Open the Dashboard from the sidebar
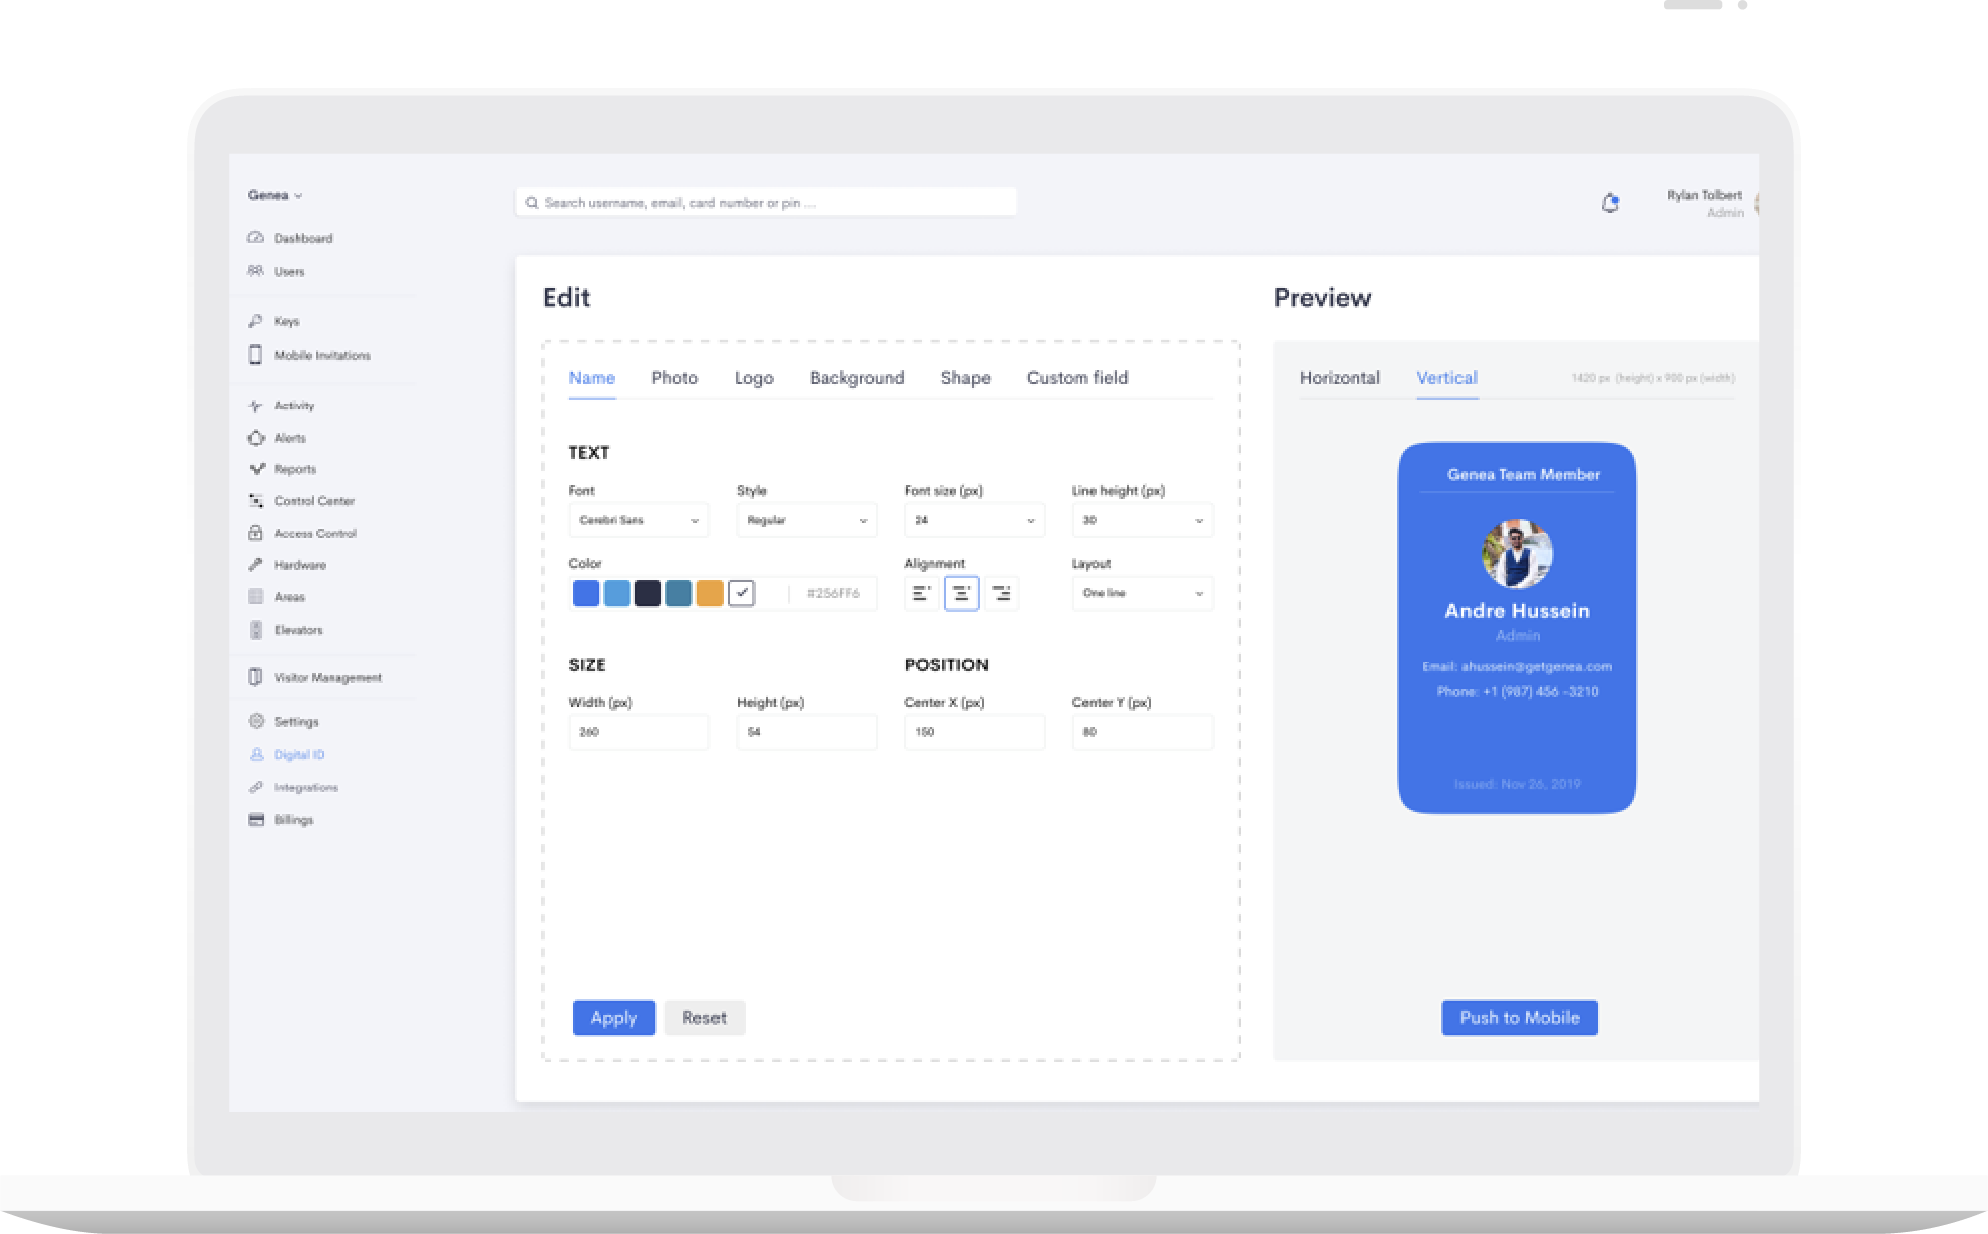This screenshot has height=1234, width=1988. click(302, 238)
